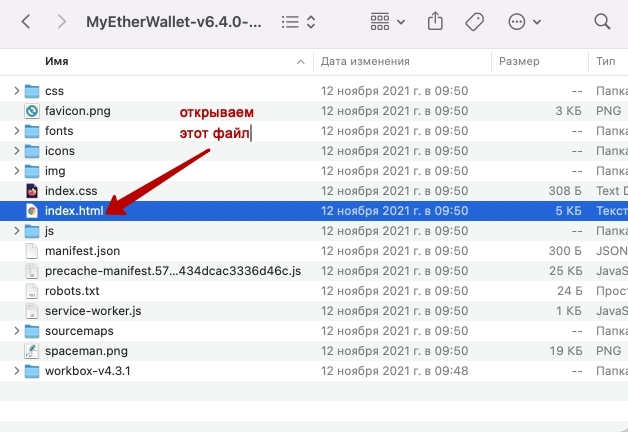Select the sourcemaps folder icon
The width and height of the screenshot is (628, 432).
32,331
